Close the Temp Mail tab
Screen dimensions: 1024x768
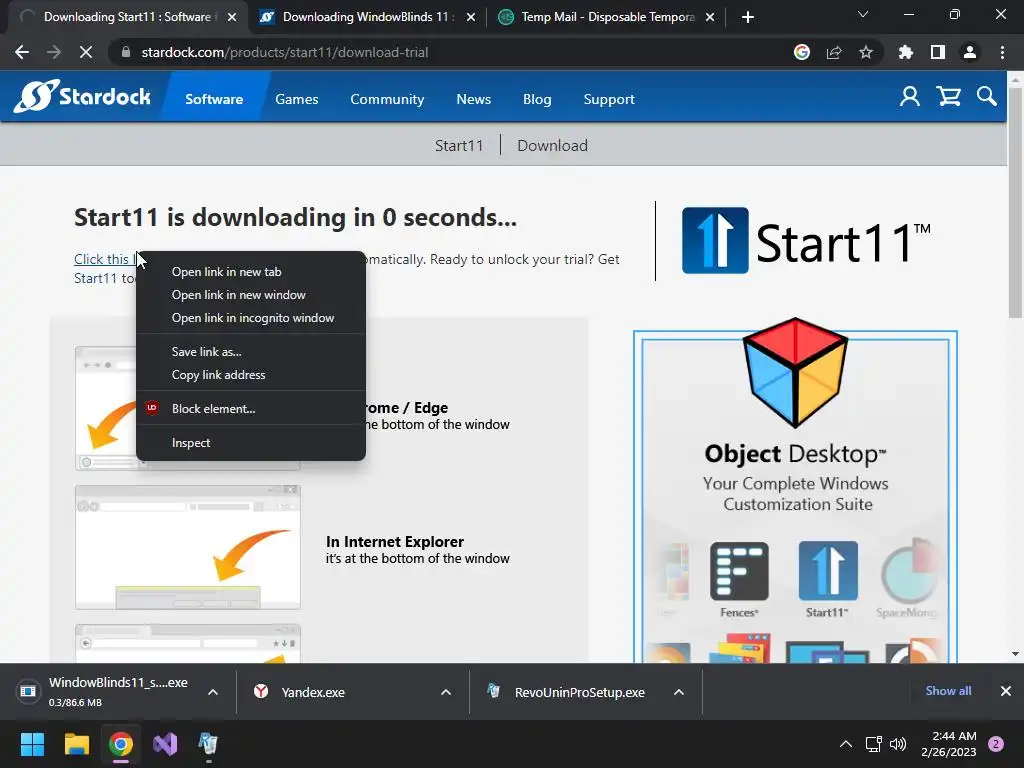710,17
